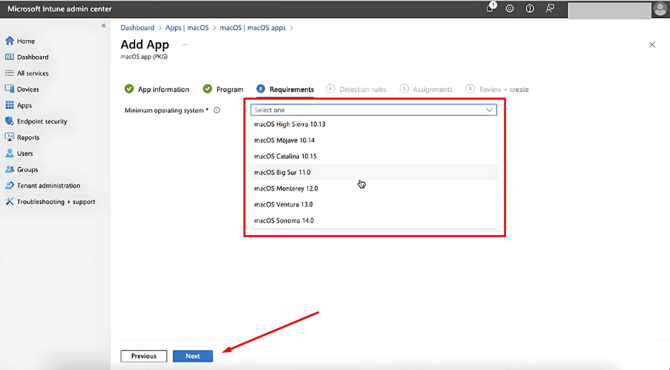Click the Reports sidebar icon
The width and height of the screenshot is (670, 370).
(x=9, y=137)
